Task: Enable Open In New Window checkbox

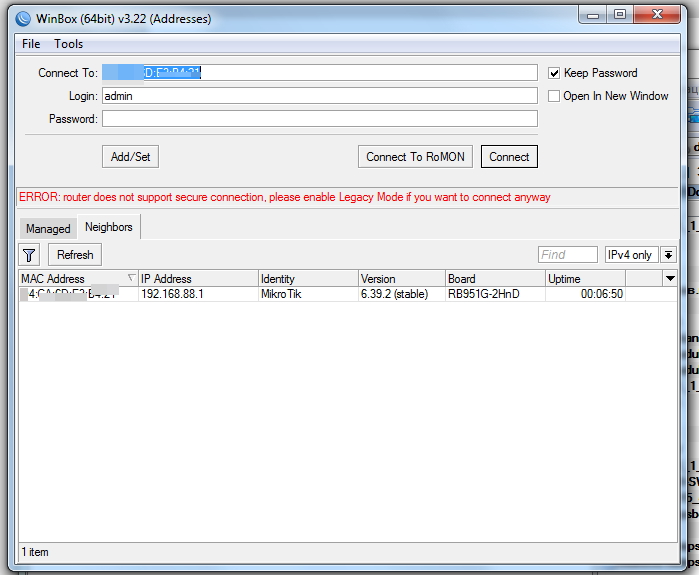Action: [554, 96]
